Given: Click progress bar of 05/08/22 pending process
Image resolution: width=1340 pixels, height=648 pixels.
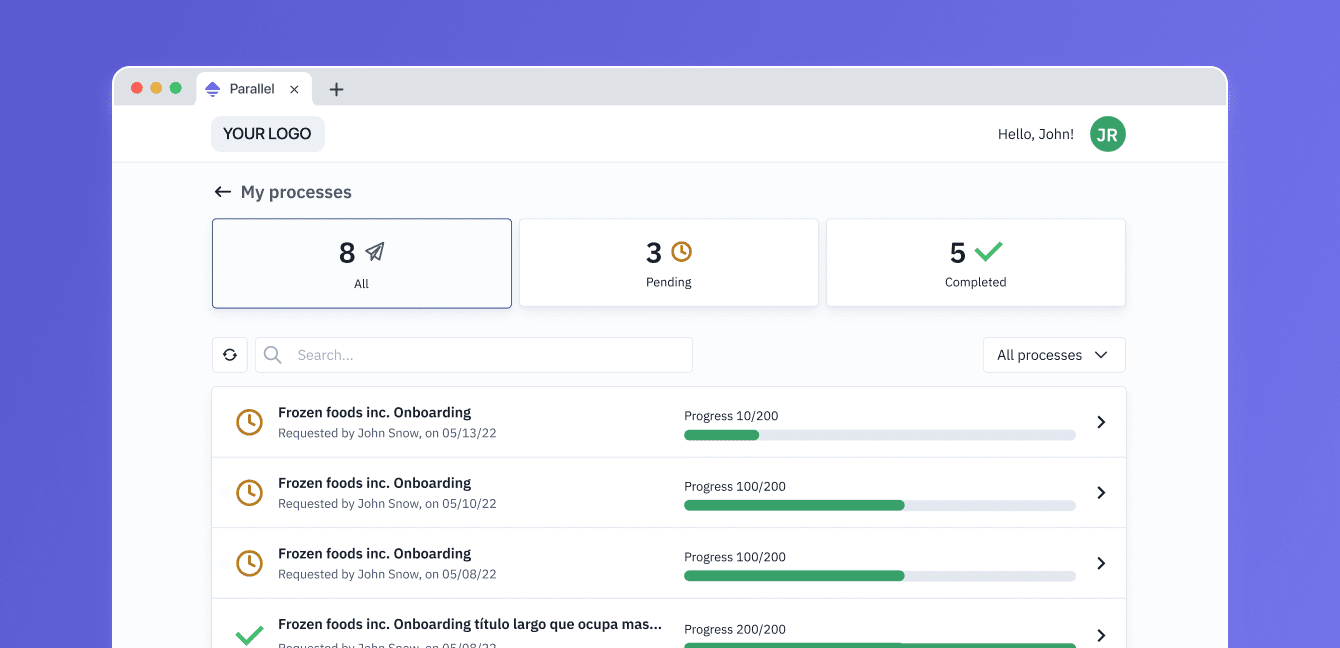Looking at the screenshot, I should pyautogui.click(x=880, y=576).
